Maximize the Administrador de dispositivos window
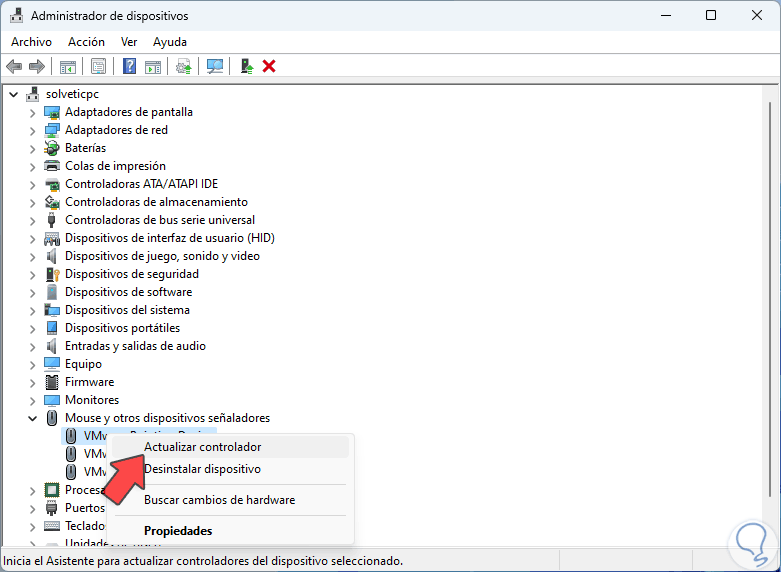The width and height of the screenshot is (781, 572). point(711,15)
